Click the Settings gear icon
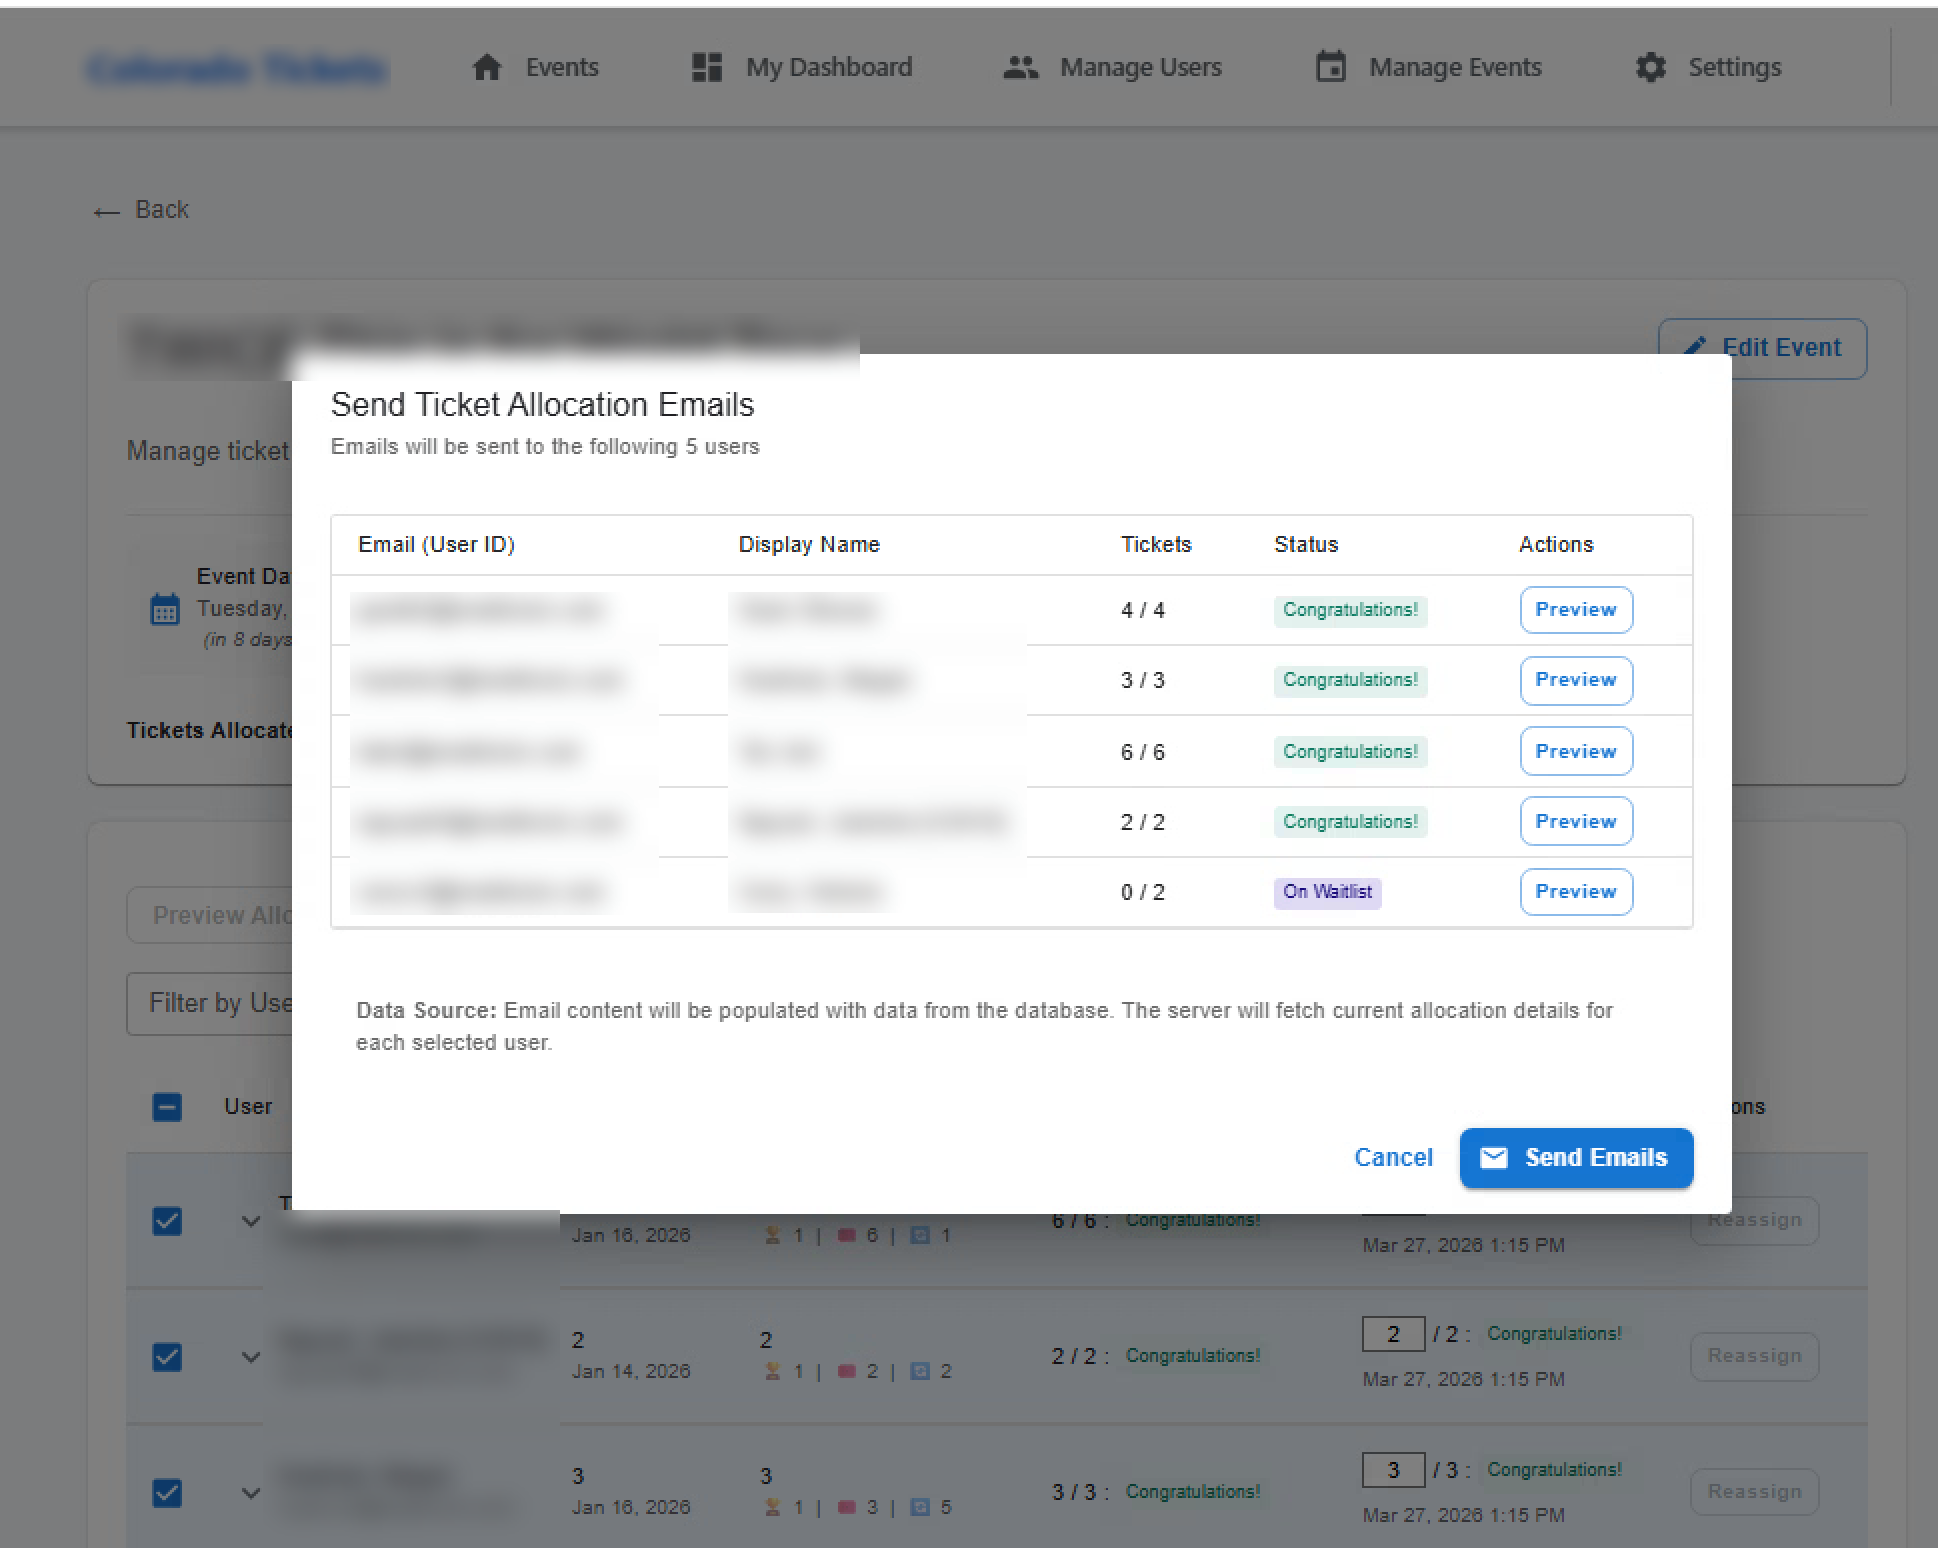The height and width of the screenshot is (1548, 1938). pyautogui.click(x=1650, y=67)
